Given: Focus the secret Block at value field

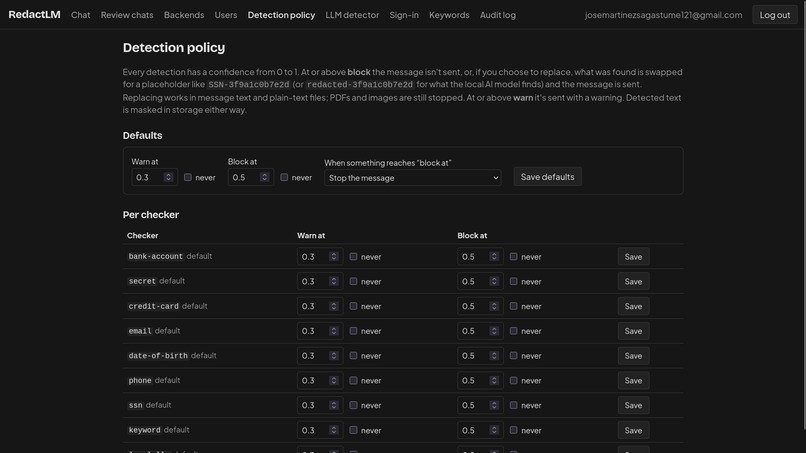Looking at the screenshot, I should point(480,281).
